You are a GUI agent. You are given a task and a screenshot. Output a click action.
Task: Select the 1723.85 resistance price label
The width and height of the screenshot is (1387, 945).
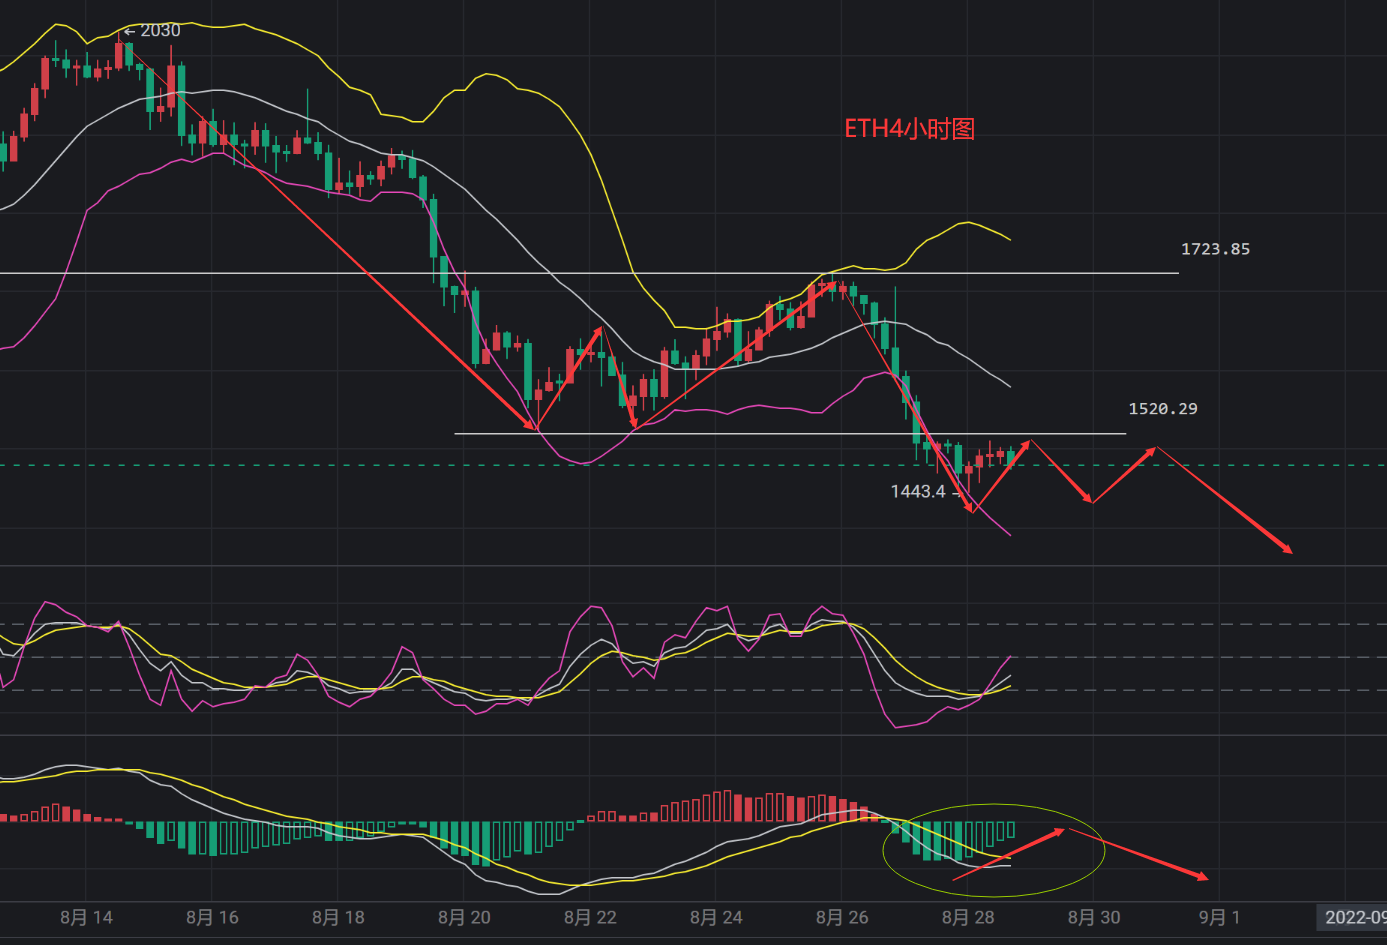pos(1215,249)
